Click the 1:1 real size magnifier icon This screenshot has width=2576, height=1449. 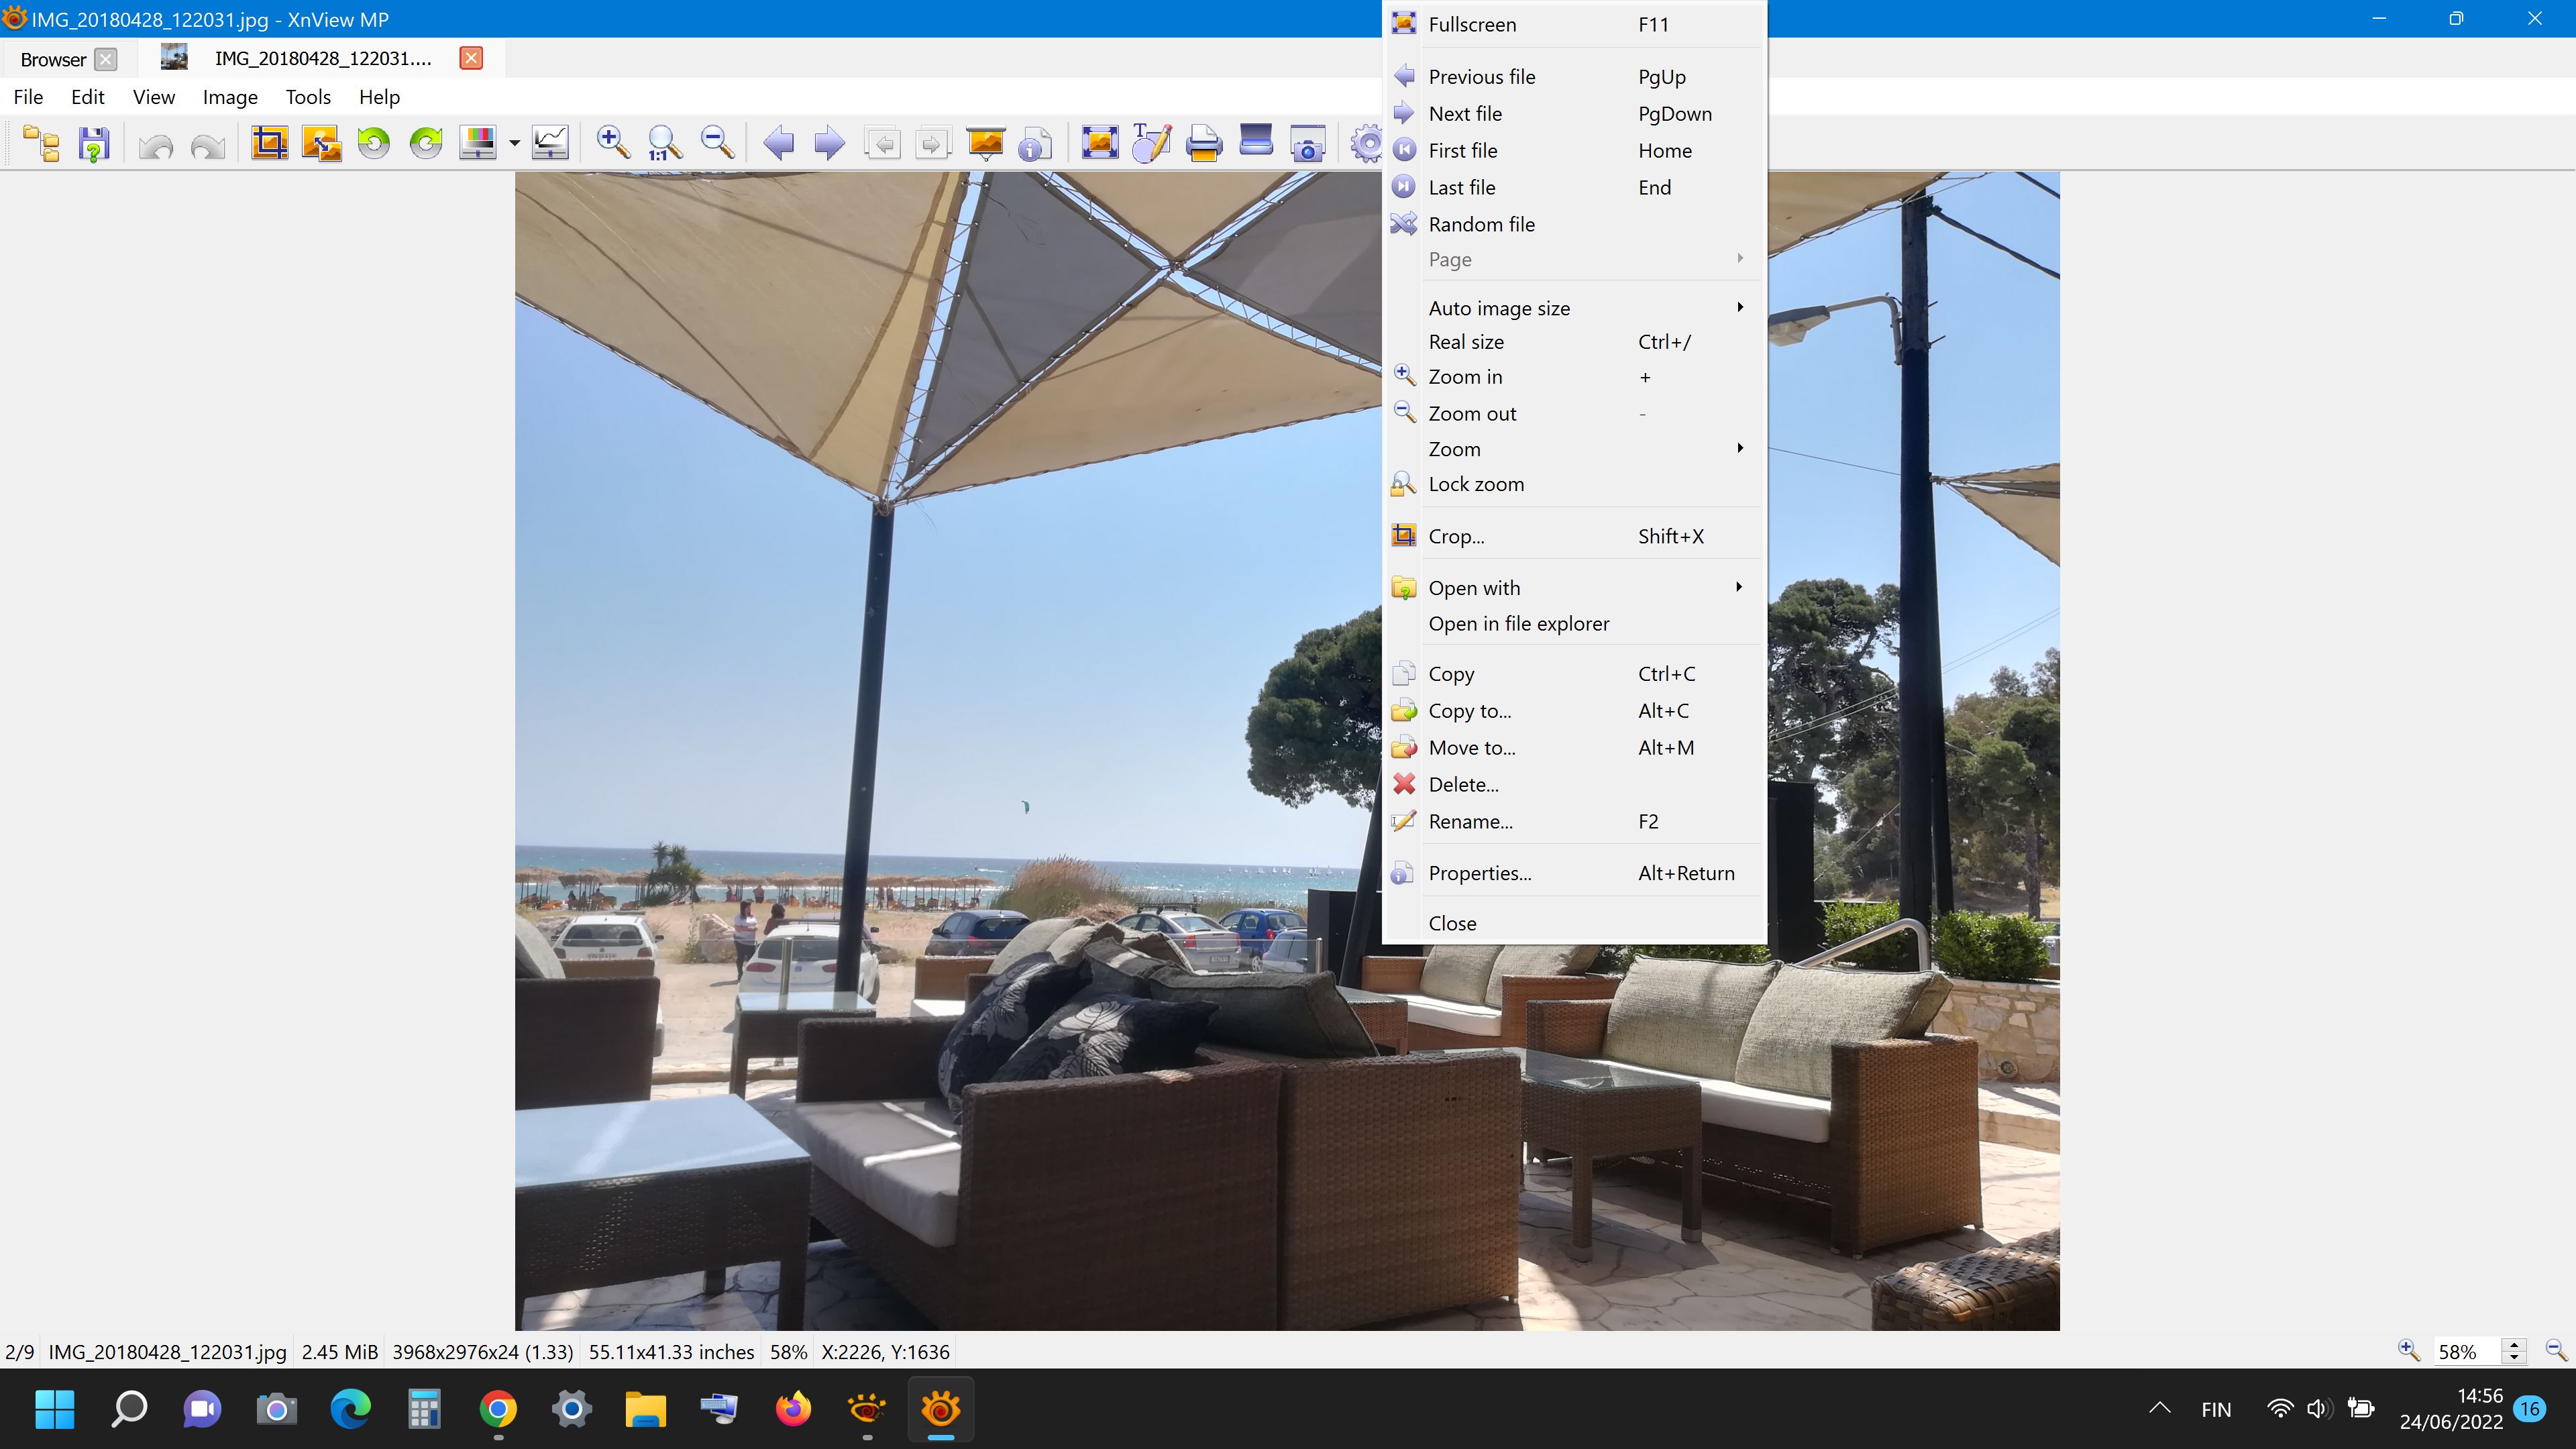pos(664,143)
